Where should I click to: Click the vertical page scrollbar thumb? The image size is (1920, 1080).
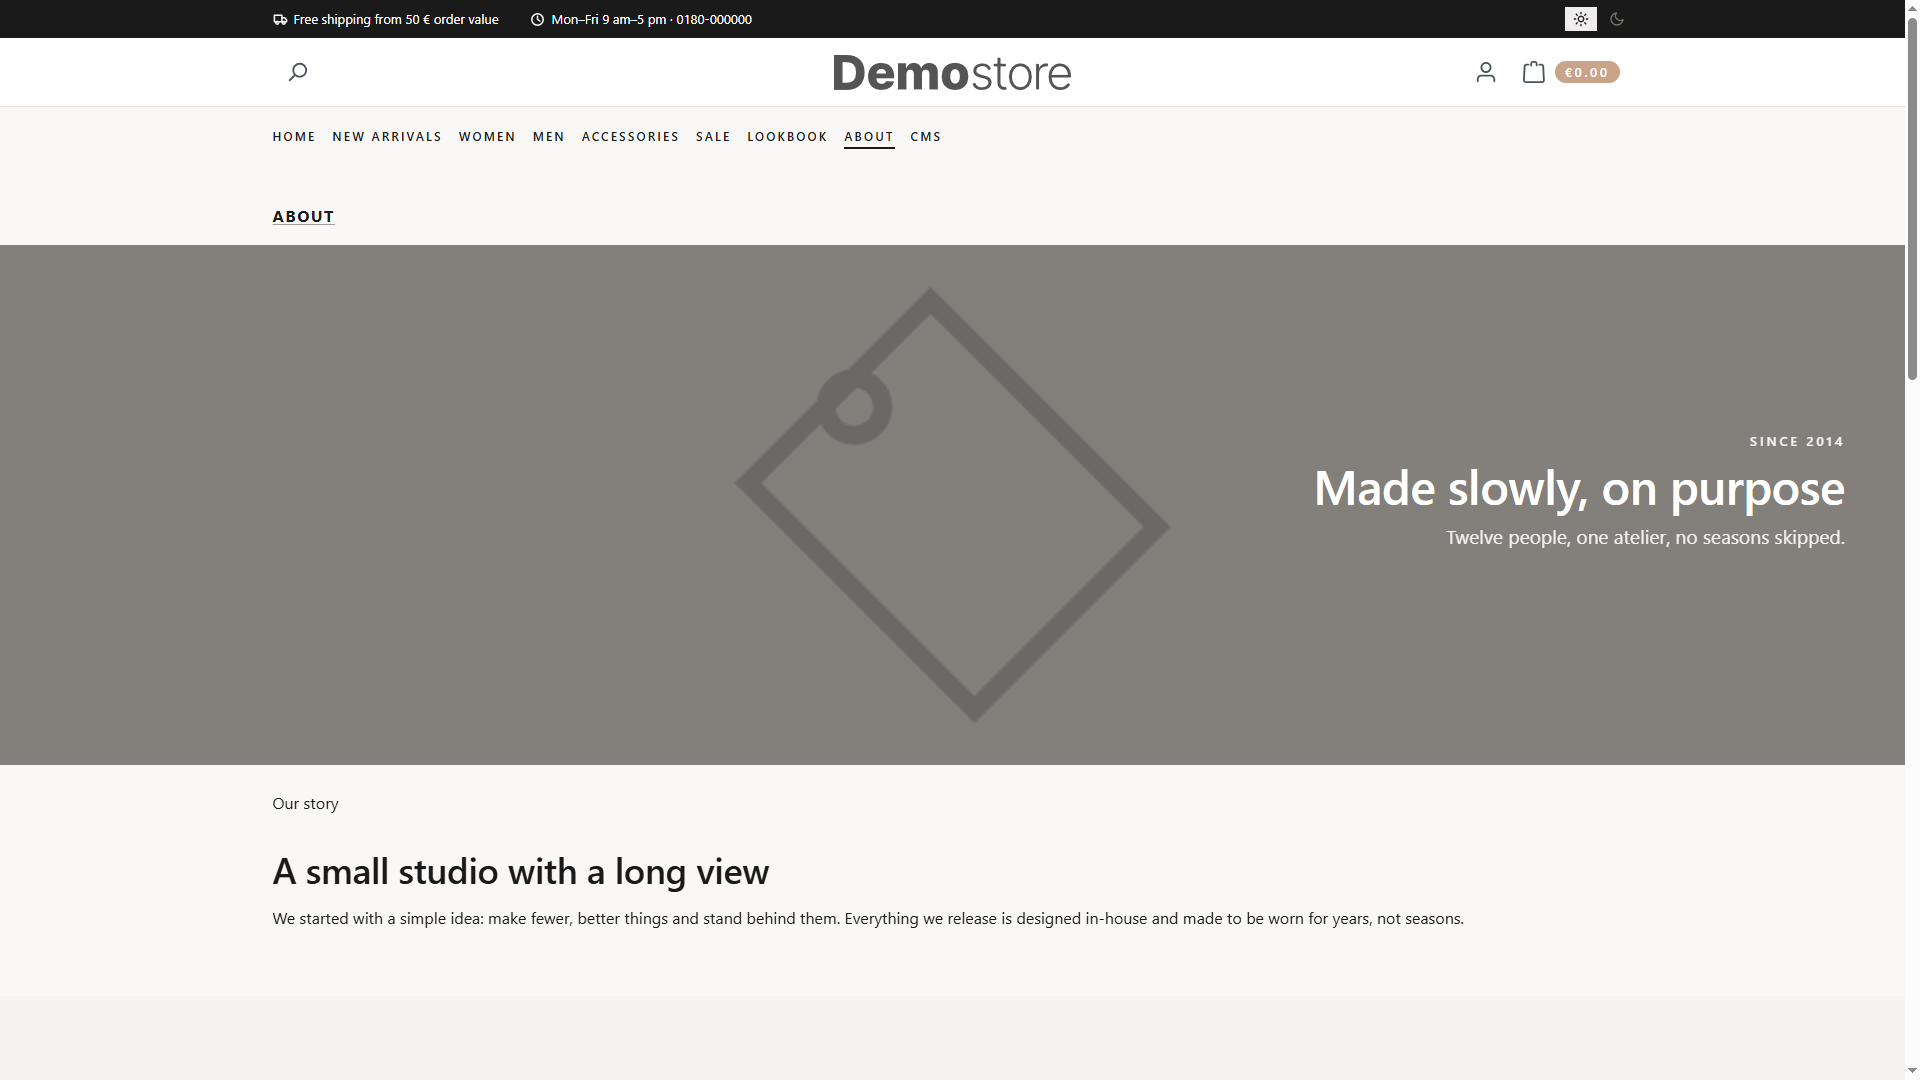pyautogui.click(x=1912, y=197)
